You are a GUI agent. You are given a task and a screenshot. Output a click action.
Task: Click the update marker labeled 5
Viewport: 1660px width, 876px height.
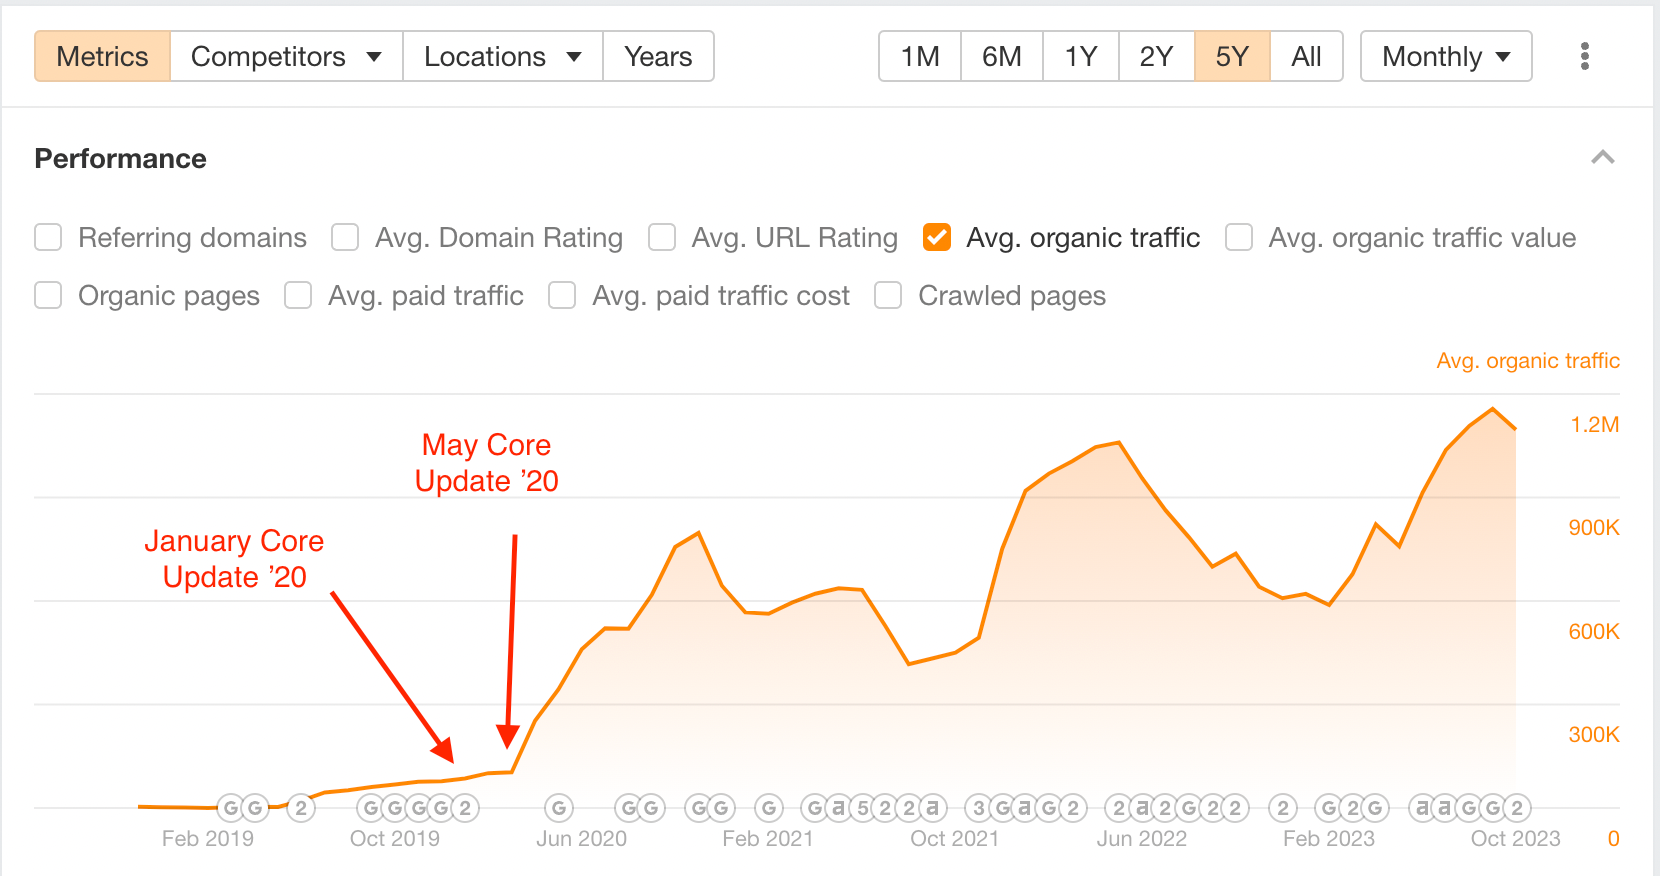tap(863, 807)
